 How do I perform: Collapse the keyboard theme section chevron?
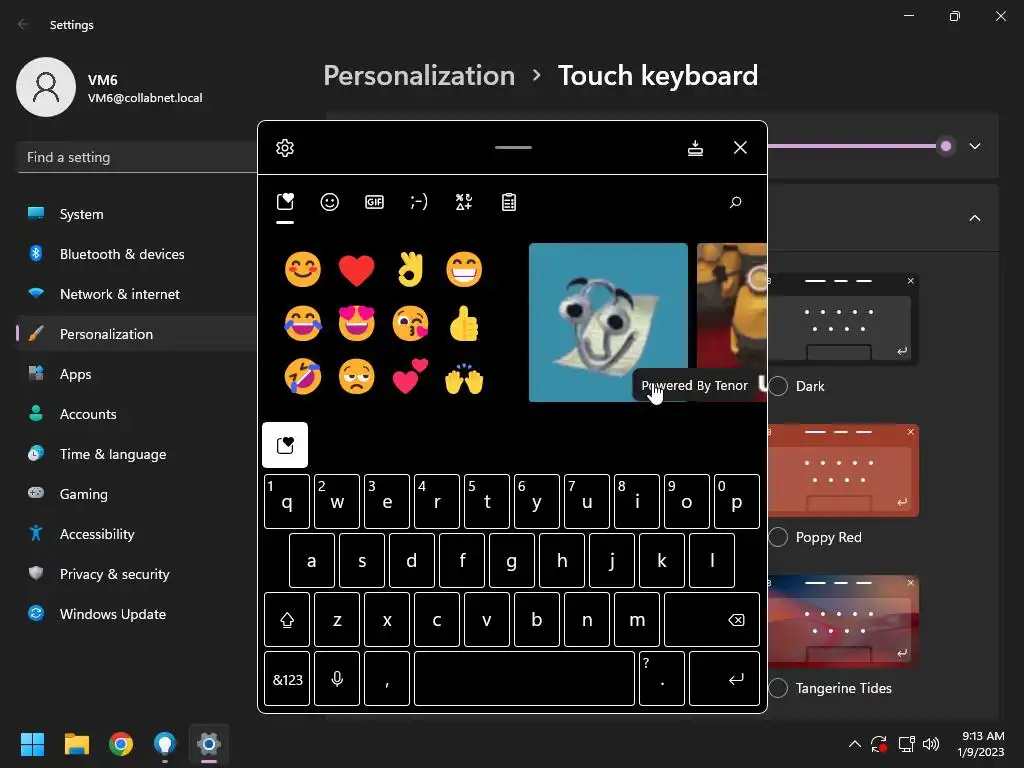(975, 218)
